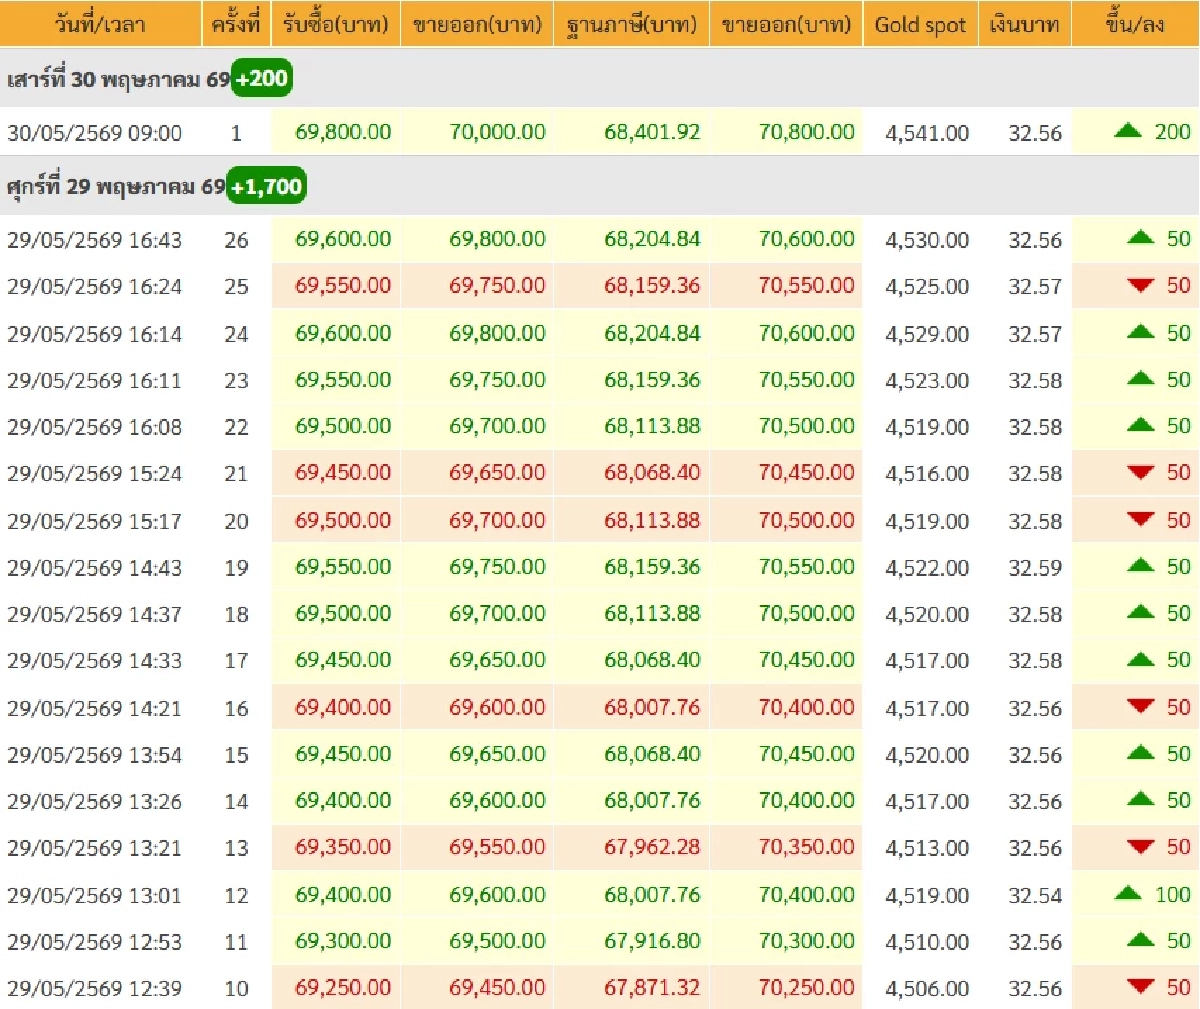This screenshot has width=1200, height=1009.
Task: Click the เสาร์ที่ 30 พฤษภาคม 69 date heading
Action: point(118,79)
